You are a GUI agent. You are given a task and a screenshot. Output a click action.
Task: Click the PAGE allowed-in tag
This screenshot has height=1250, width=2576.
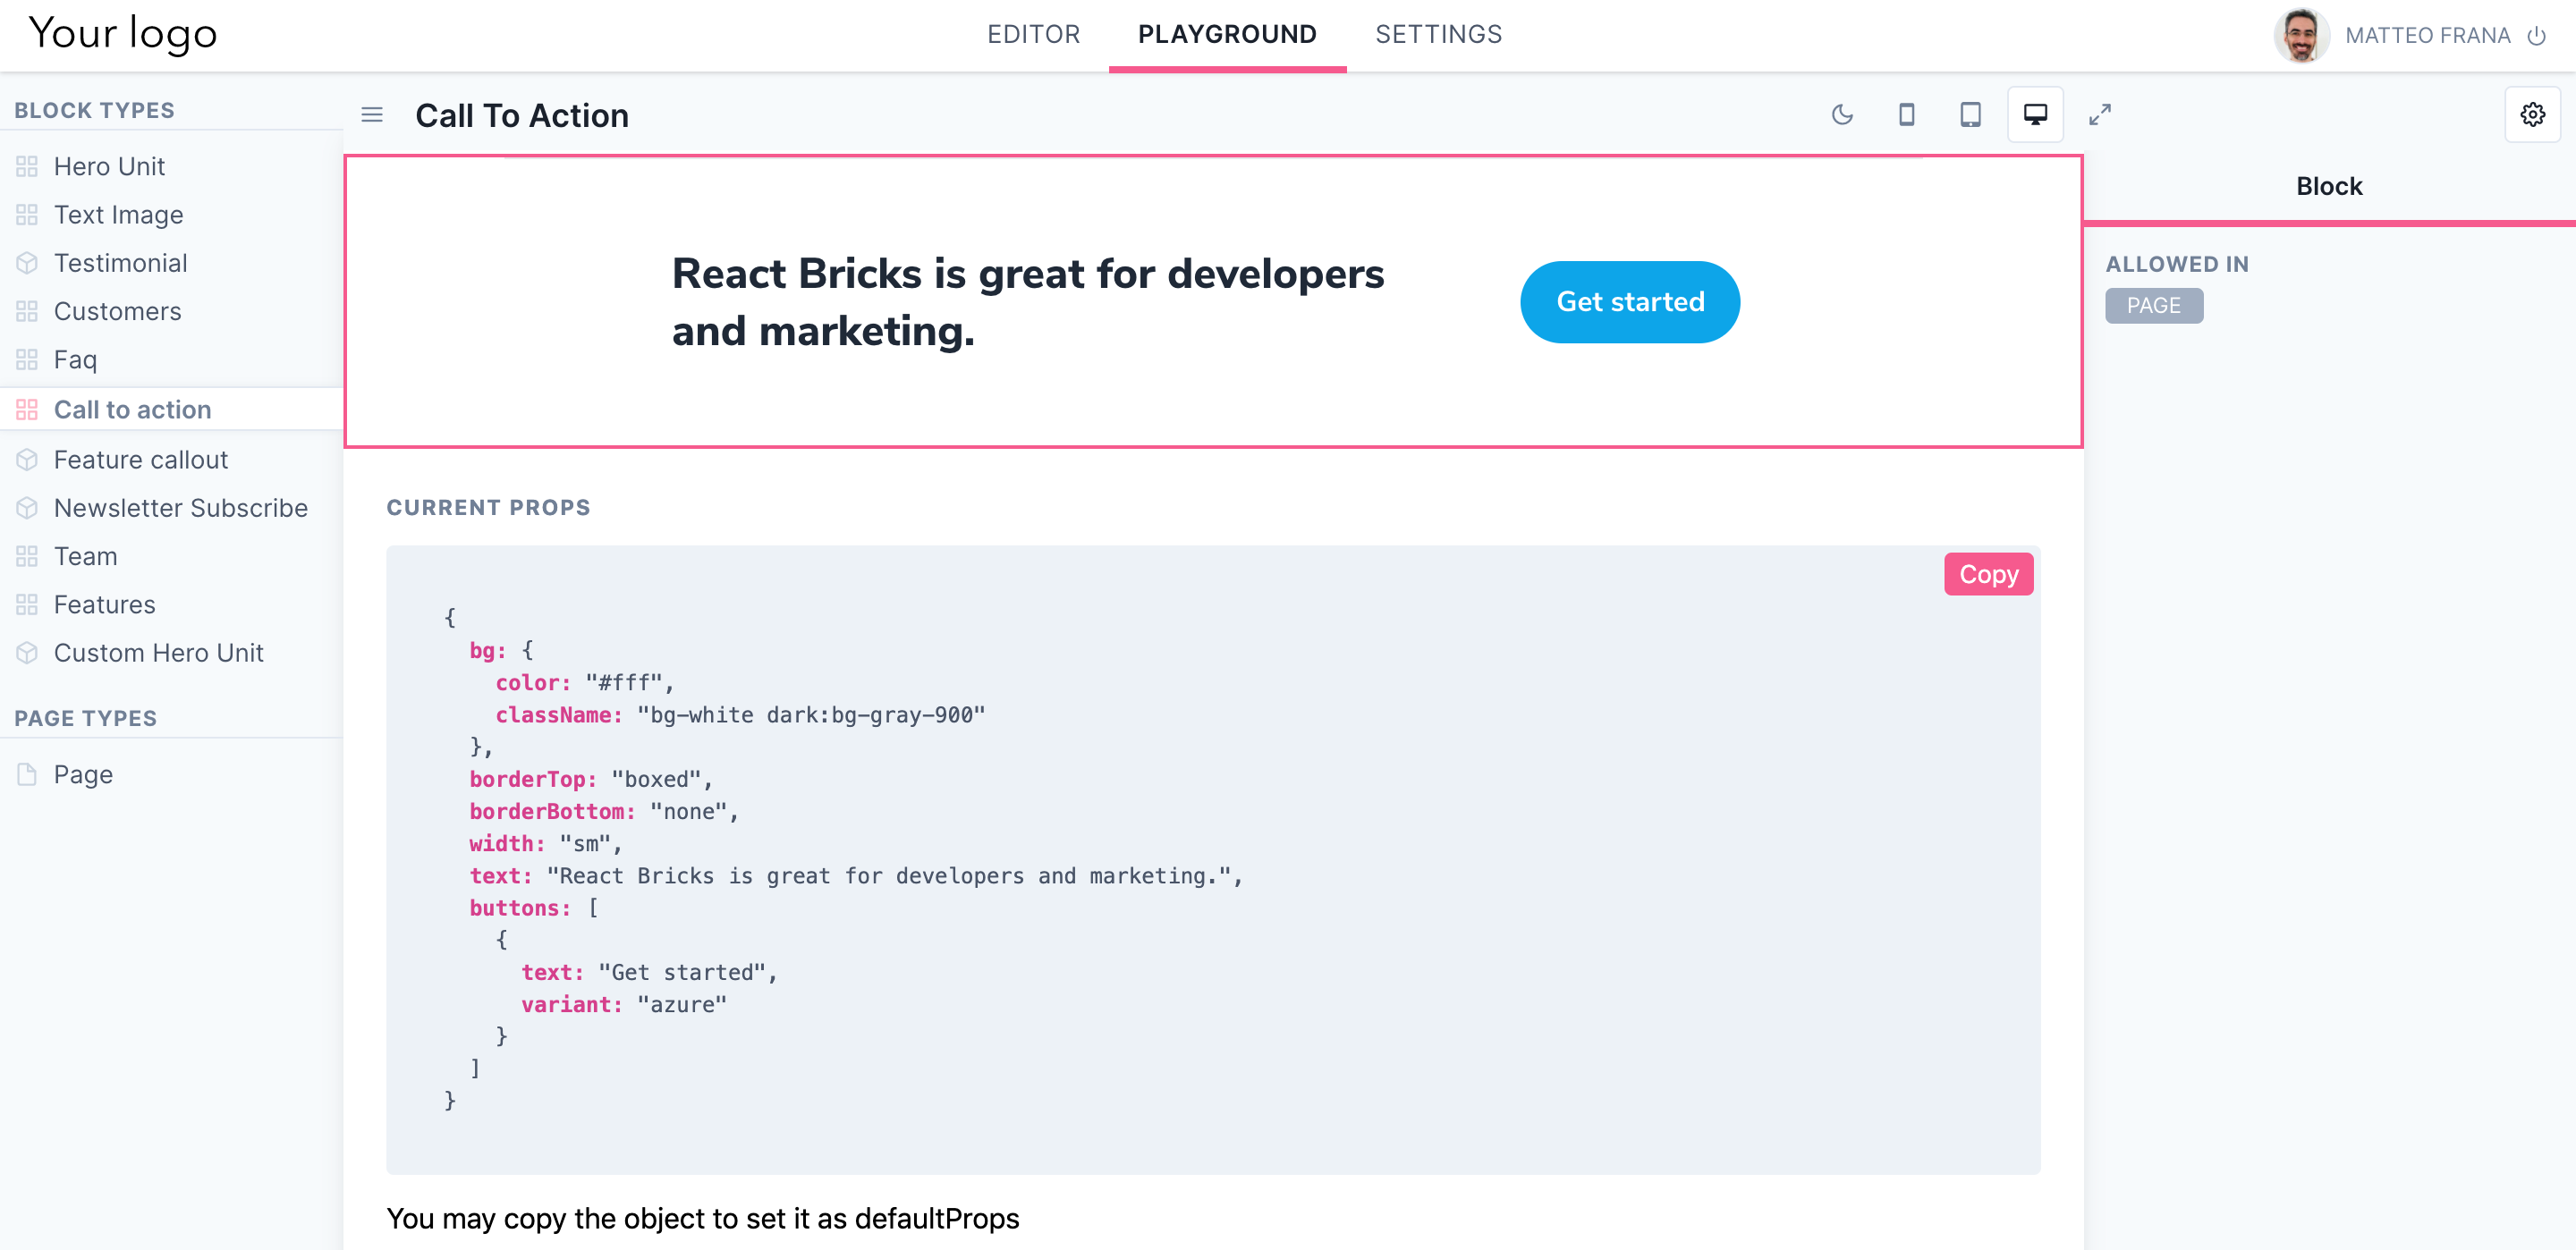[2154, 306]
